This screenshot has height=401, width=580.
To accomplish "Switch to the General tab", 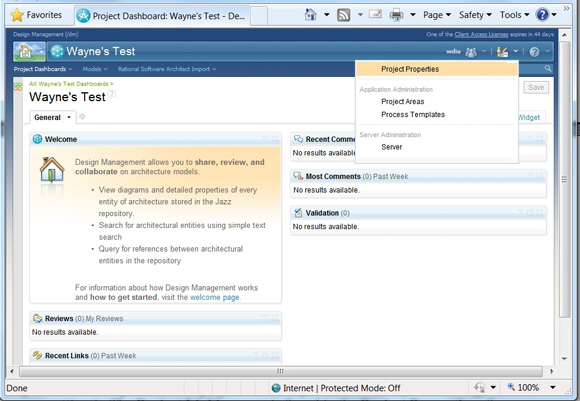I will tap(47, 117).
